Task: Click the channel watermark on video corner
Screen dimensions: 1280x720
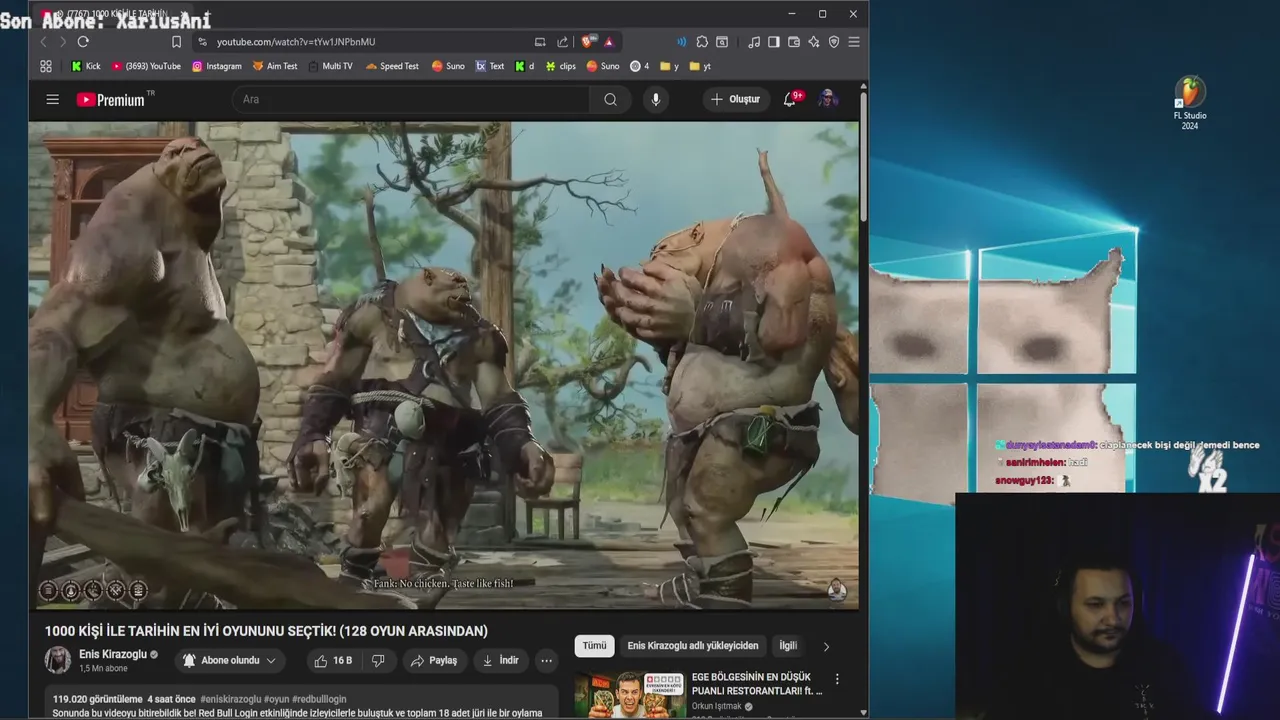Action: [837, 590]
